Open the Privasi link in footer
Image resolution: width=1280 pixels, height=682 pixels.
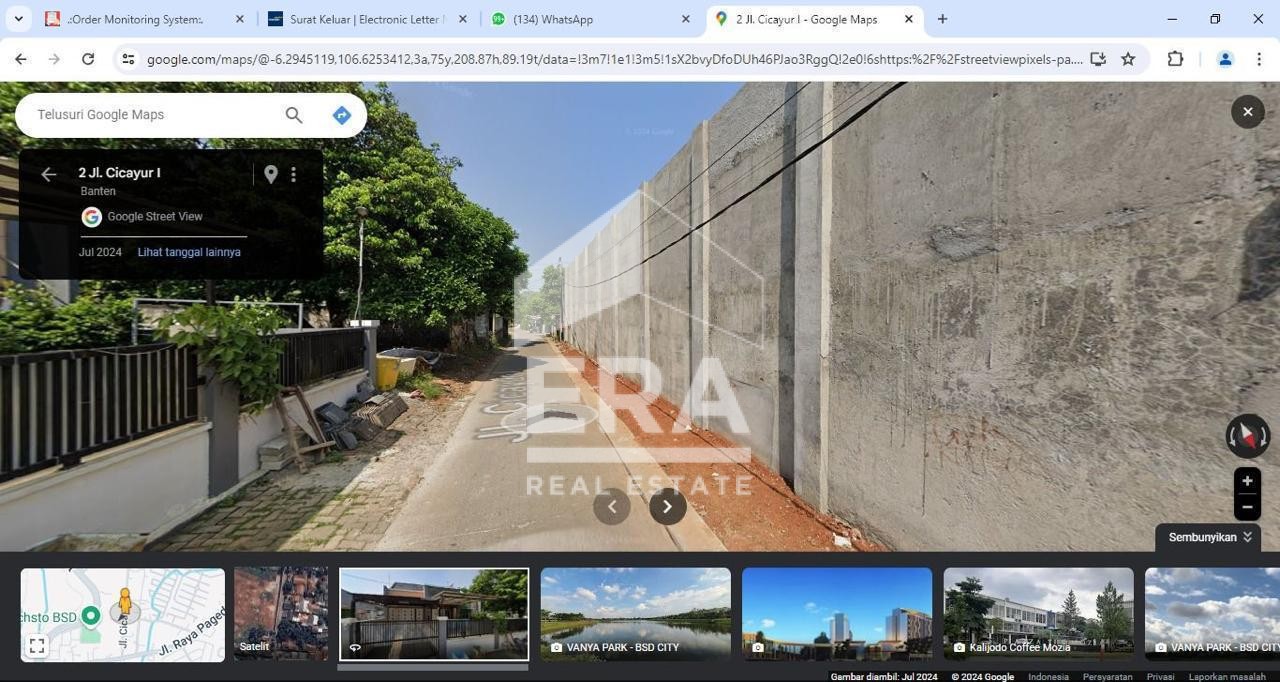tap(1160, 677)
